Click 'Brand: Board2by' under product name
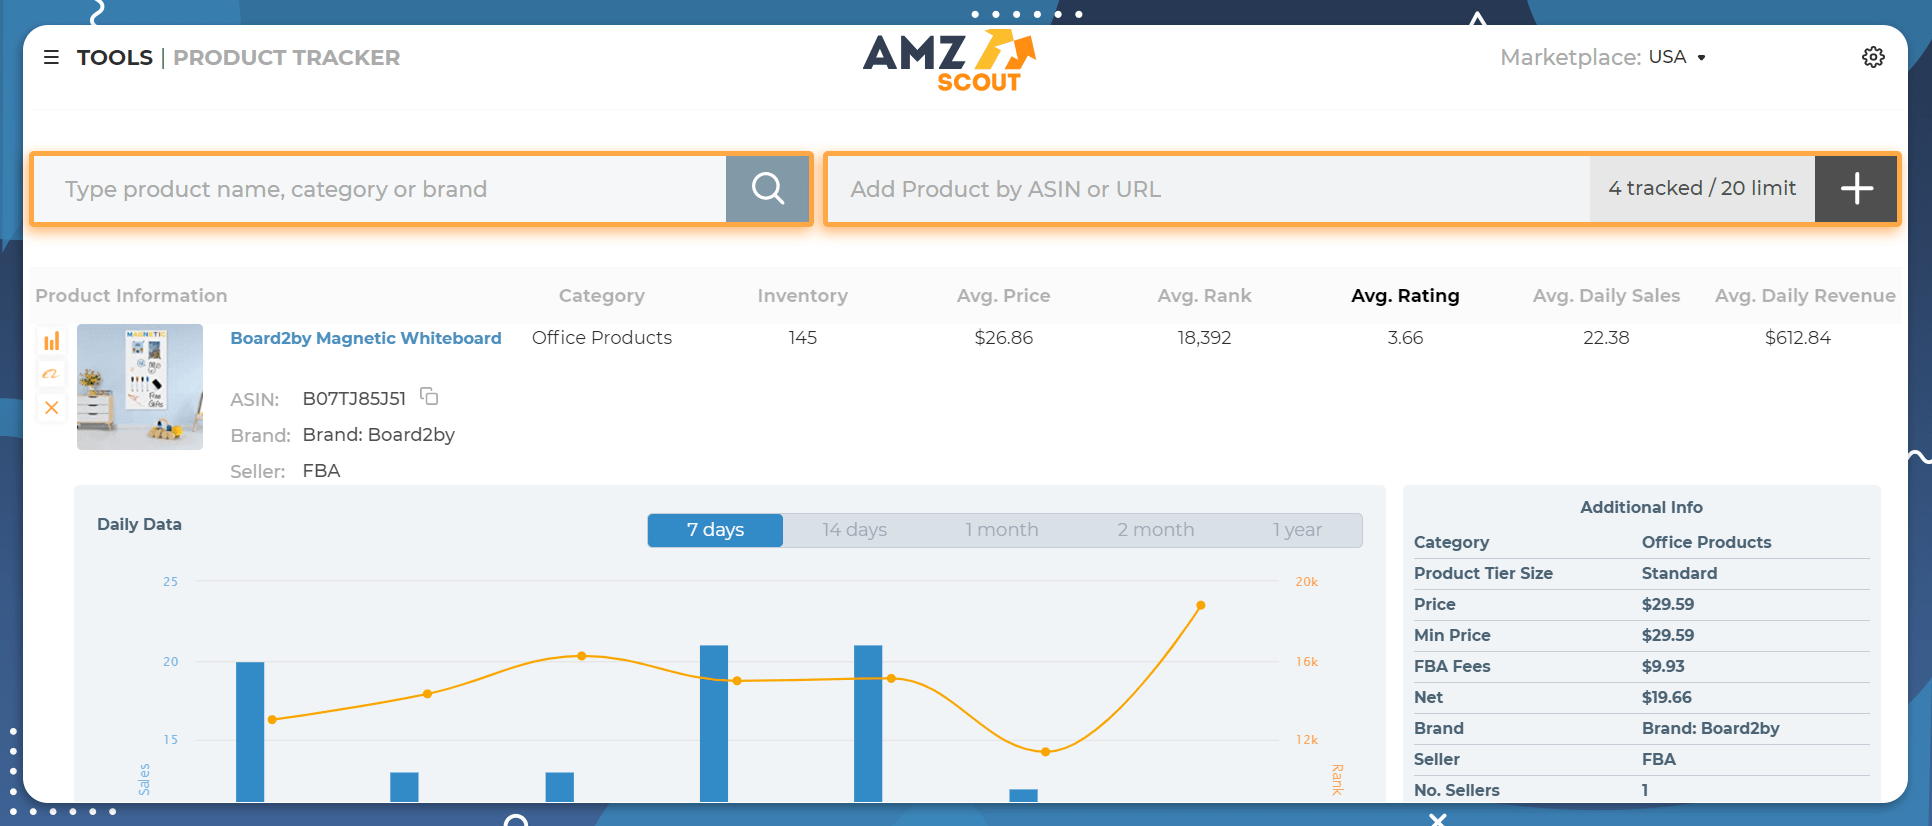1932x826 pixels. point(378,435)
